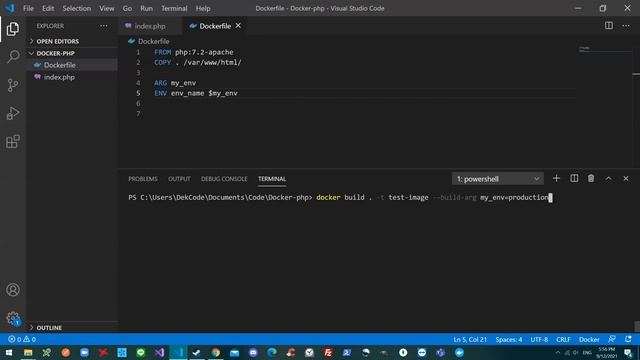
Task: Open the Search view in activity bar
Action: (x=13, y=57)
